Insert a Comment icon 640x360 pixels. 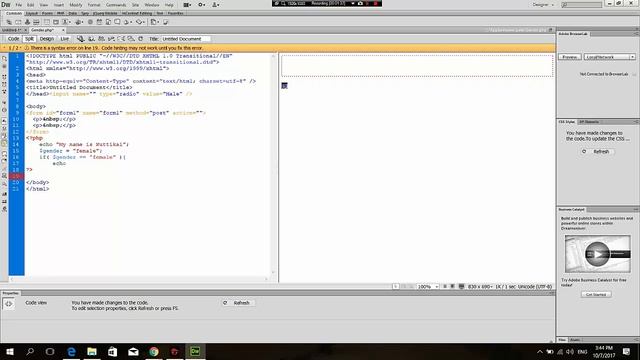pos(117,22)
